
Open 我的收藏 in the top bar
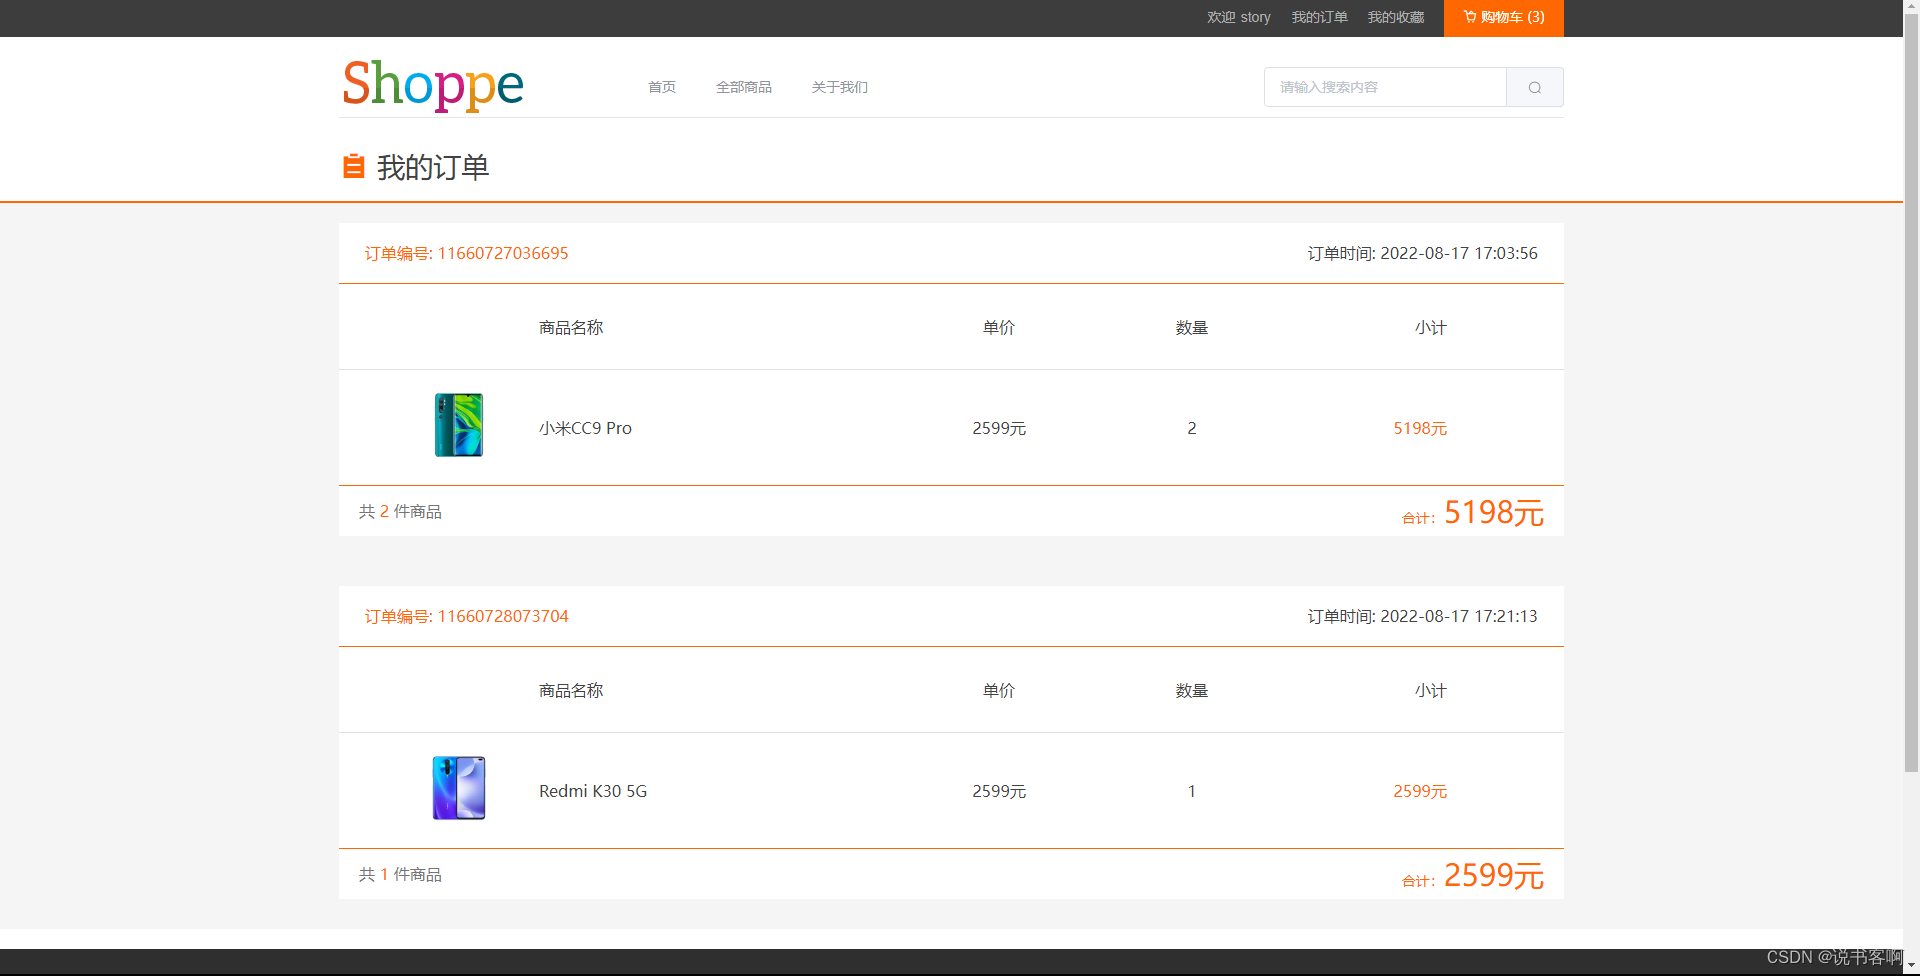[1396, 17]
